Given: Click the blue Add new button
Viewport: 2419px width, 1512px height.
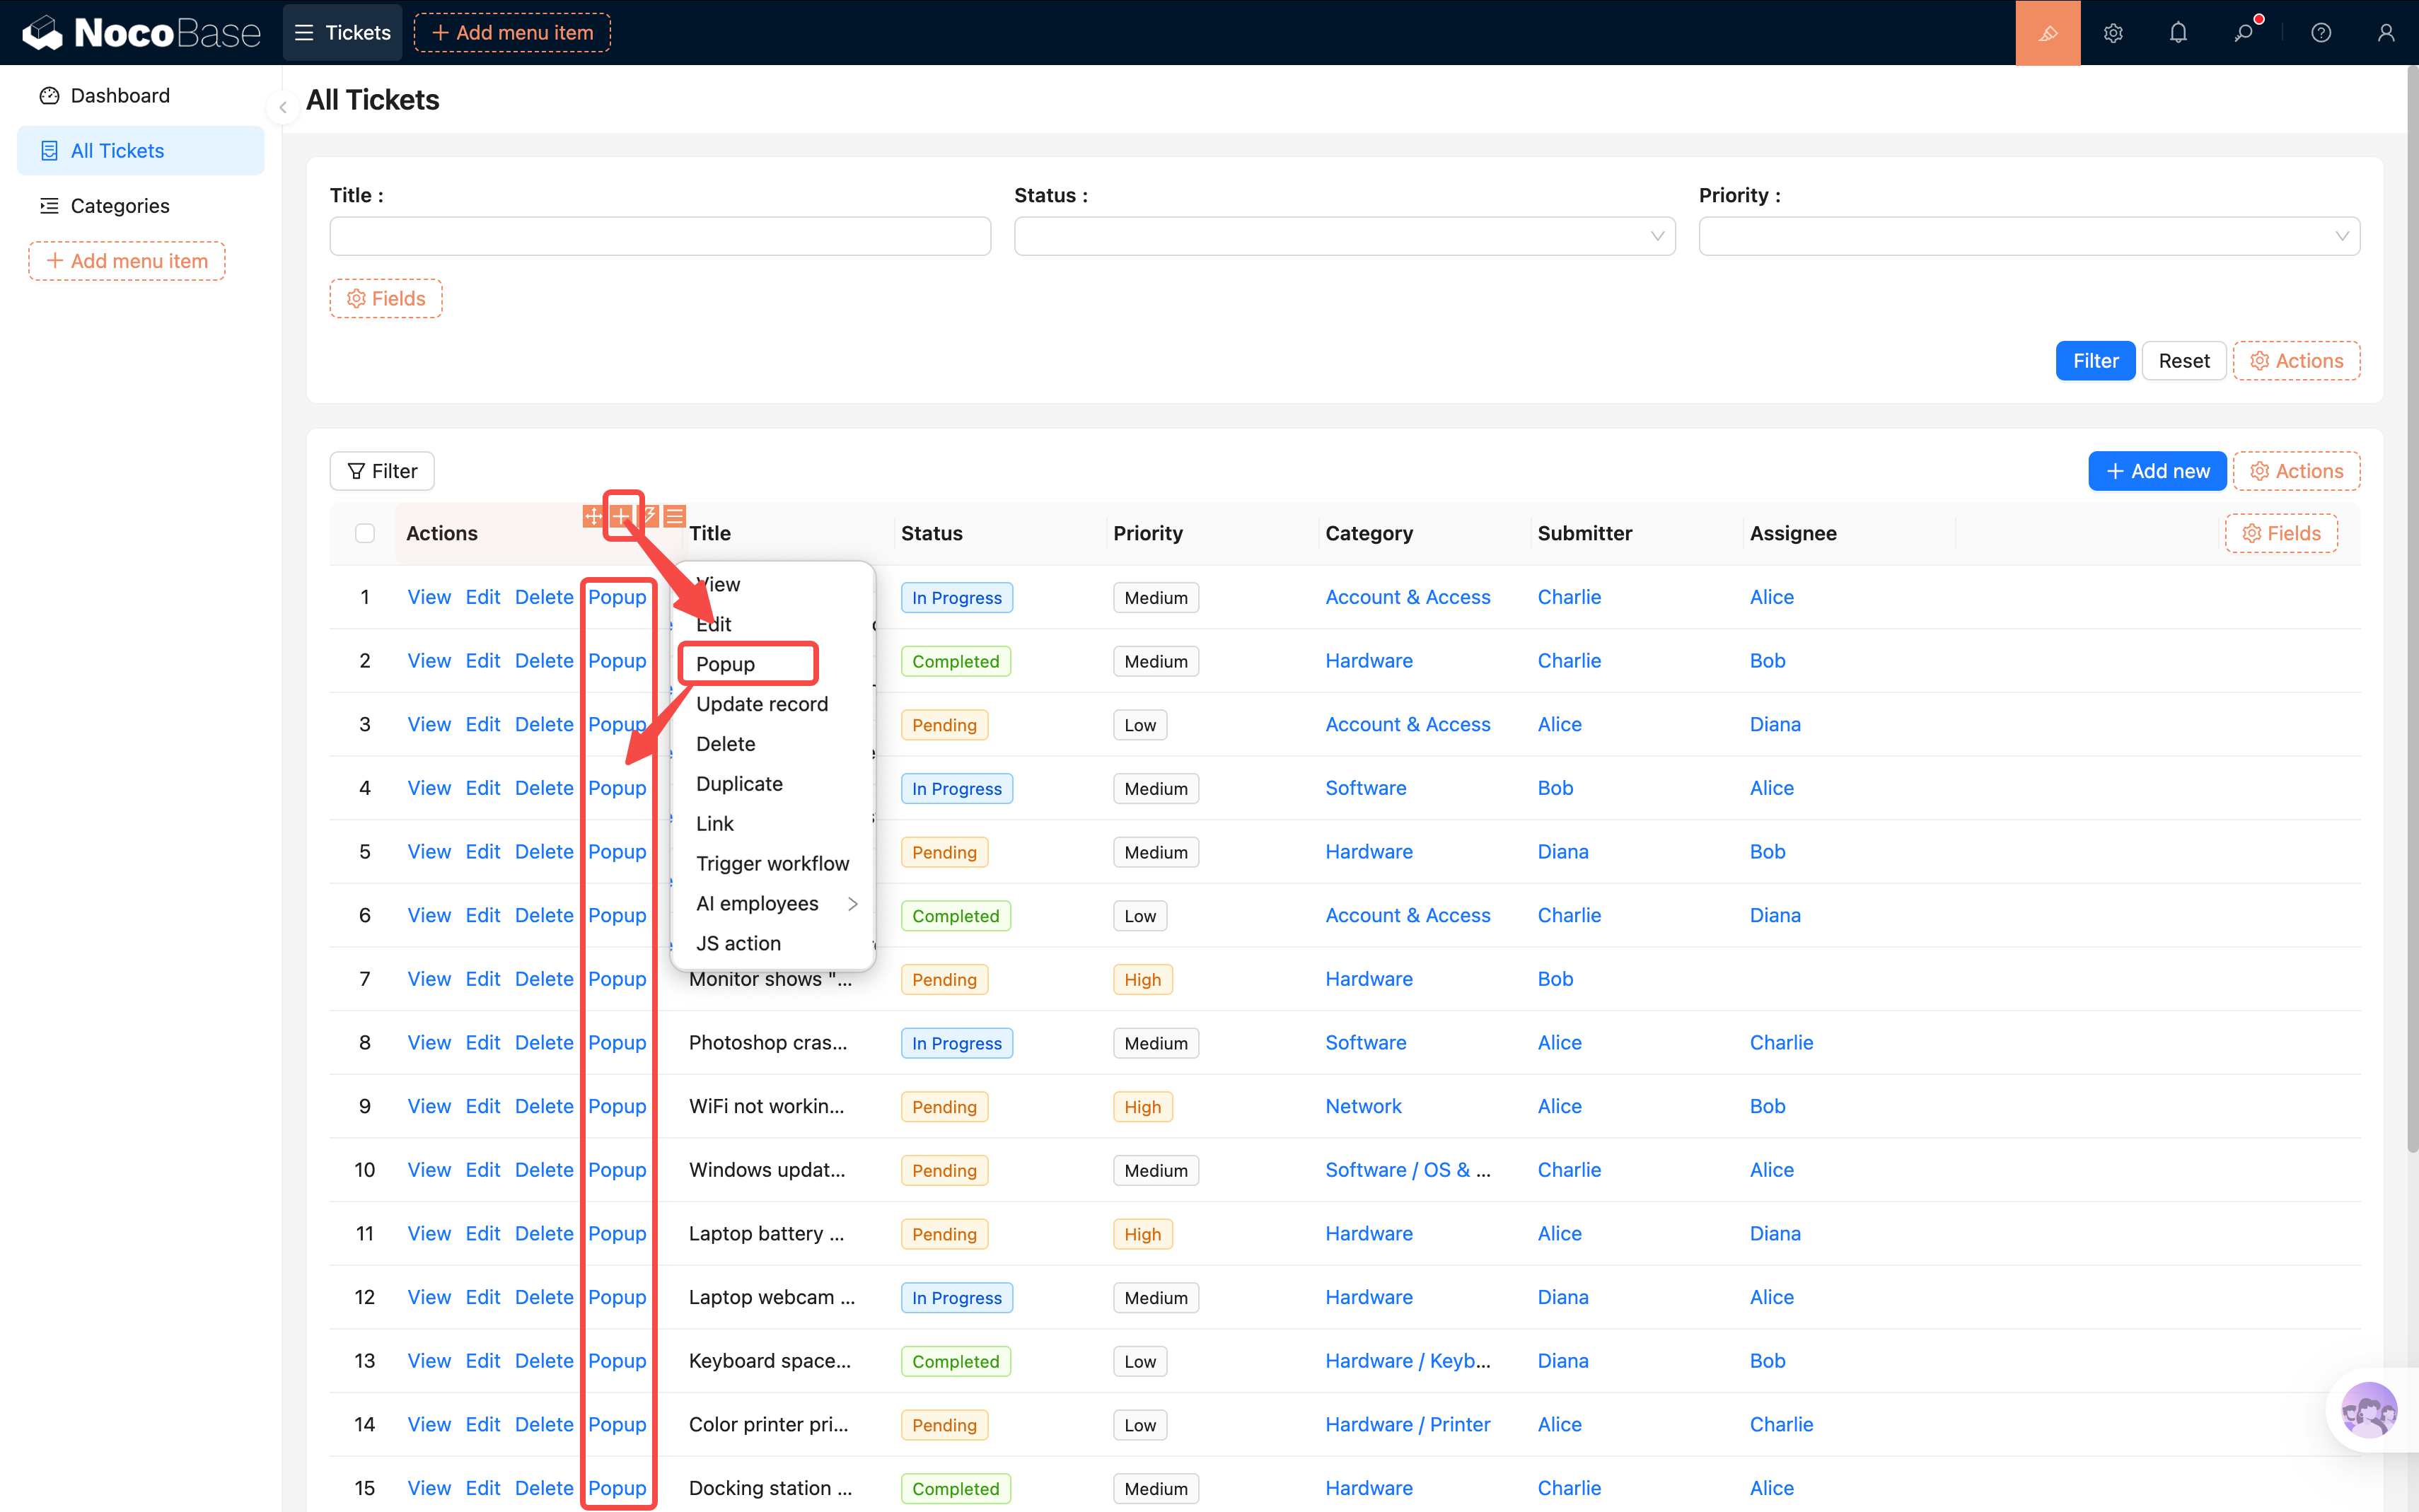Looking at the screenshot, I should (2156, 471).
